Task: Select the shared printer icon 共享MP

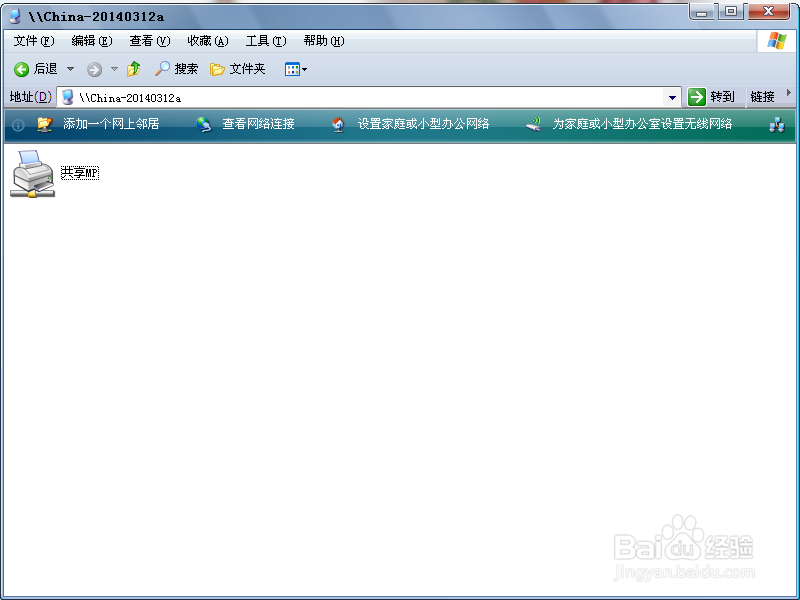Action: pyautogui.click(x=33, y=173)
